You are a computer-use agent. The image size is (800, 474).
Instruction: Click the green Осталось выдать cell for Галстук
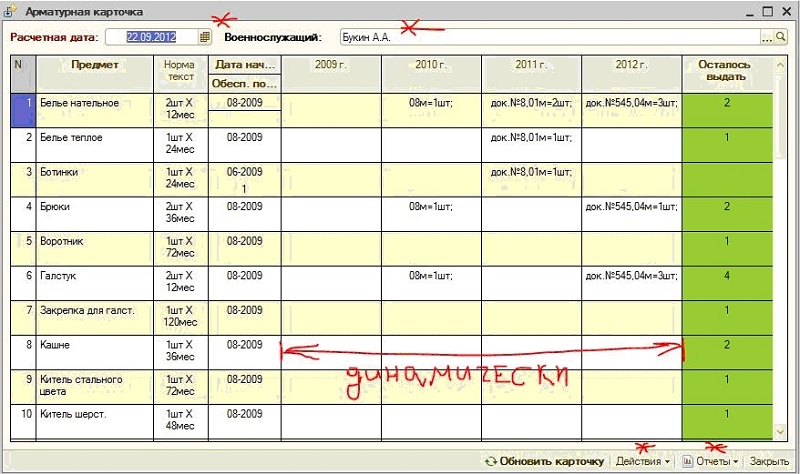pyautogui.click(x=727, y=275)
